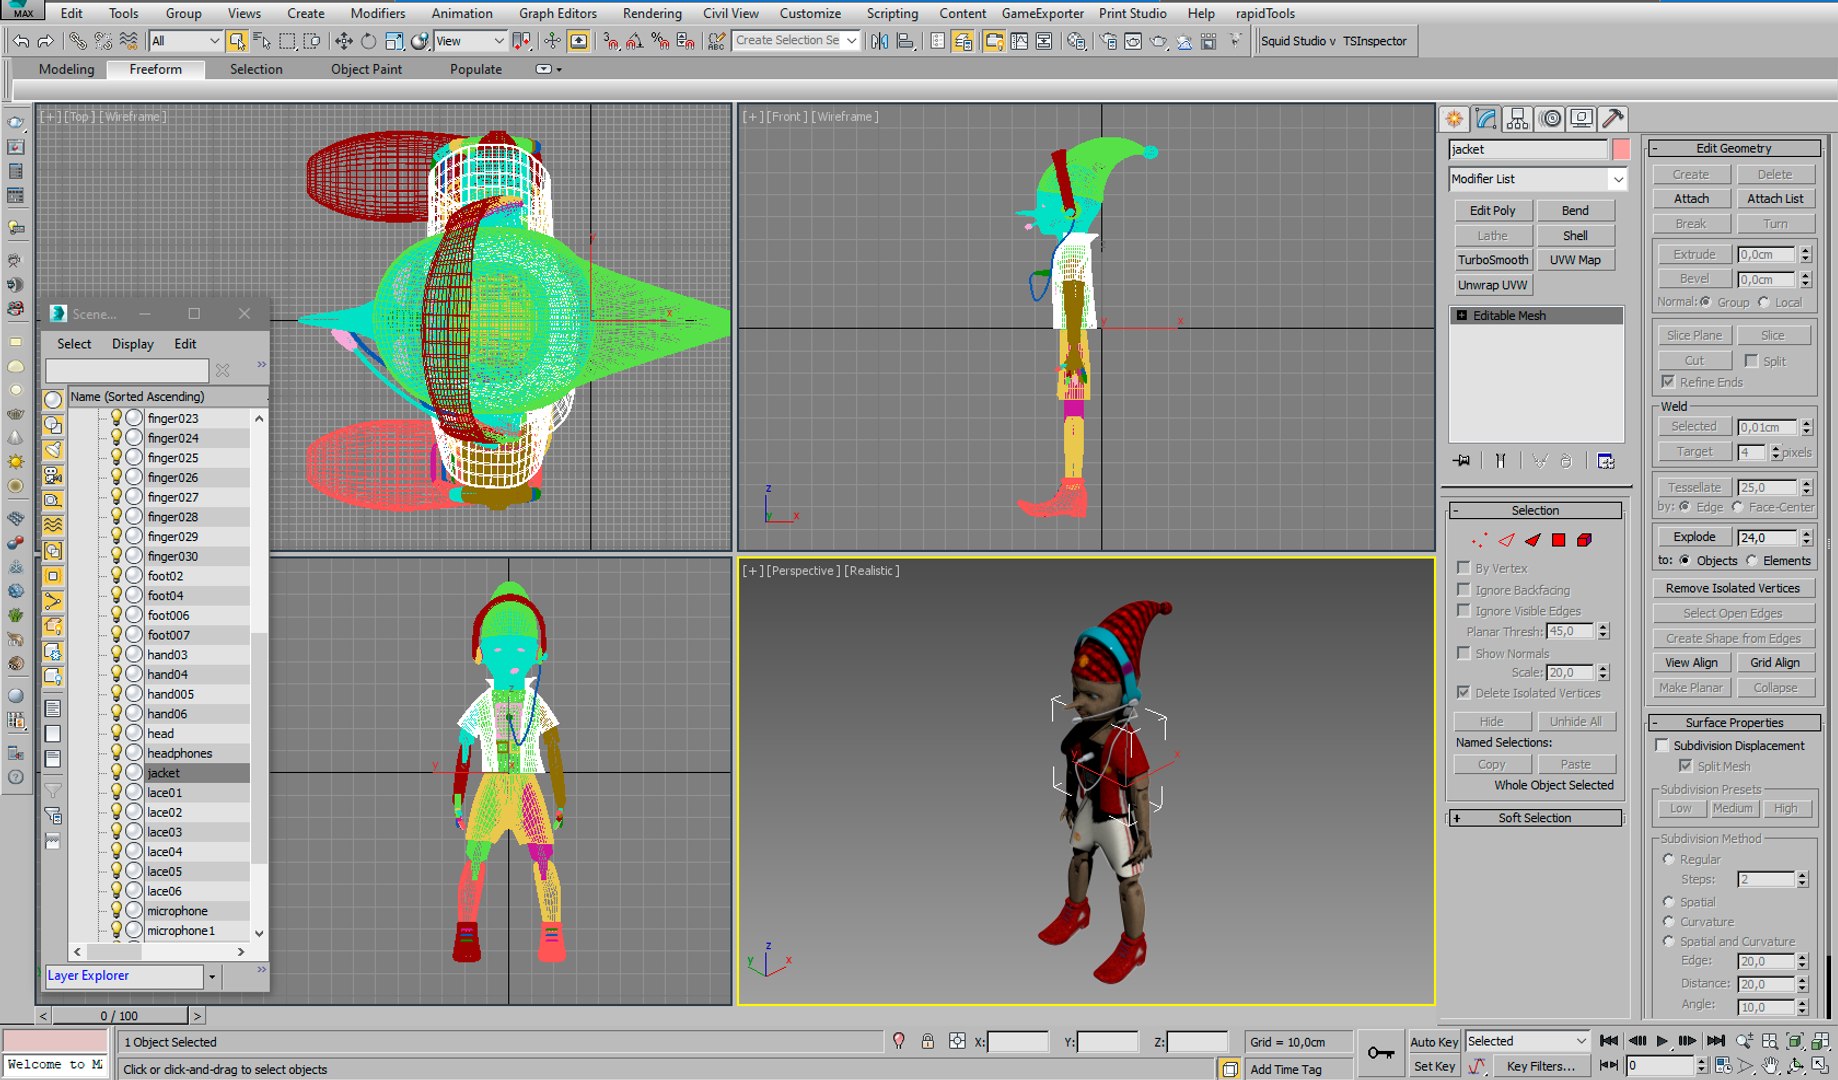Toggle Delete Isolated Vertices checkbox
Viewport: 1838px width, 1080px height.
tap(1464, 692)
